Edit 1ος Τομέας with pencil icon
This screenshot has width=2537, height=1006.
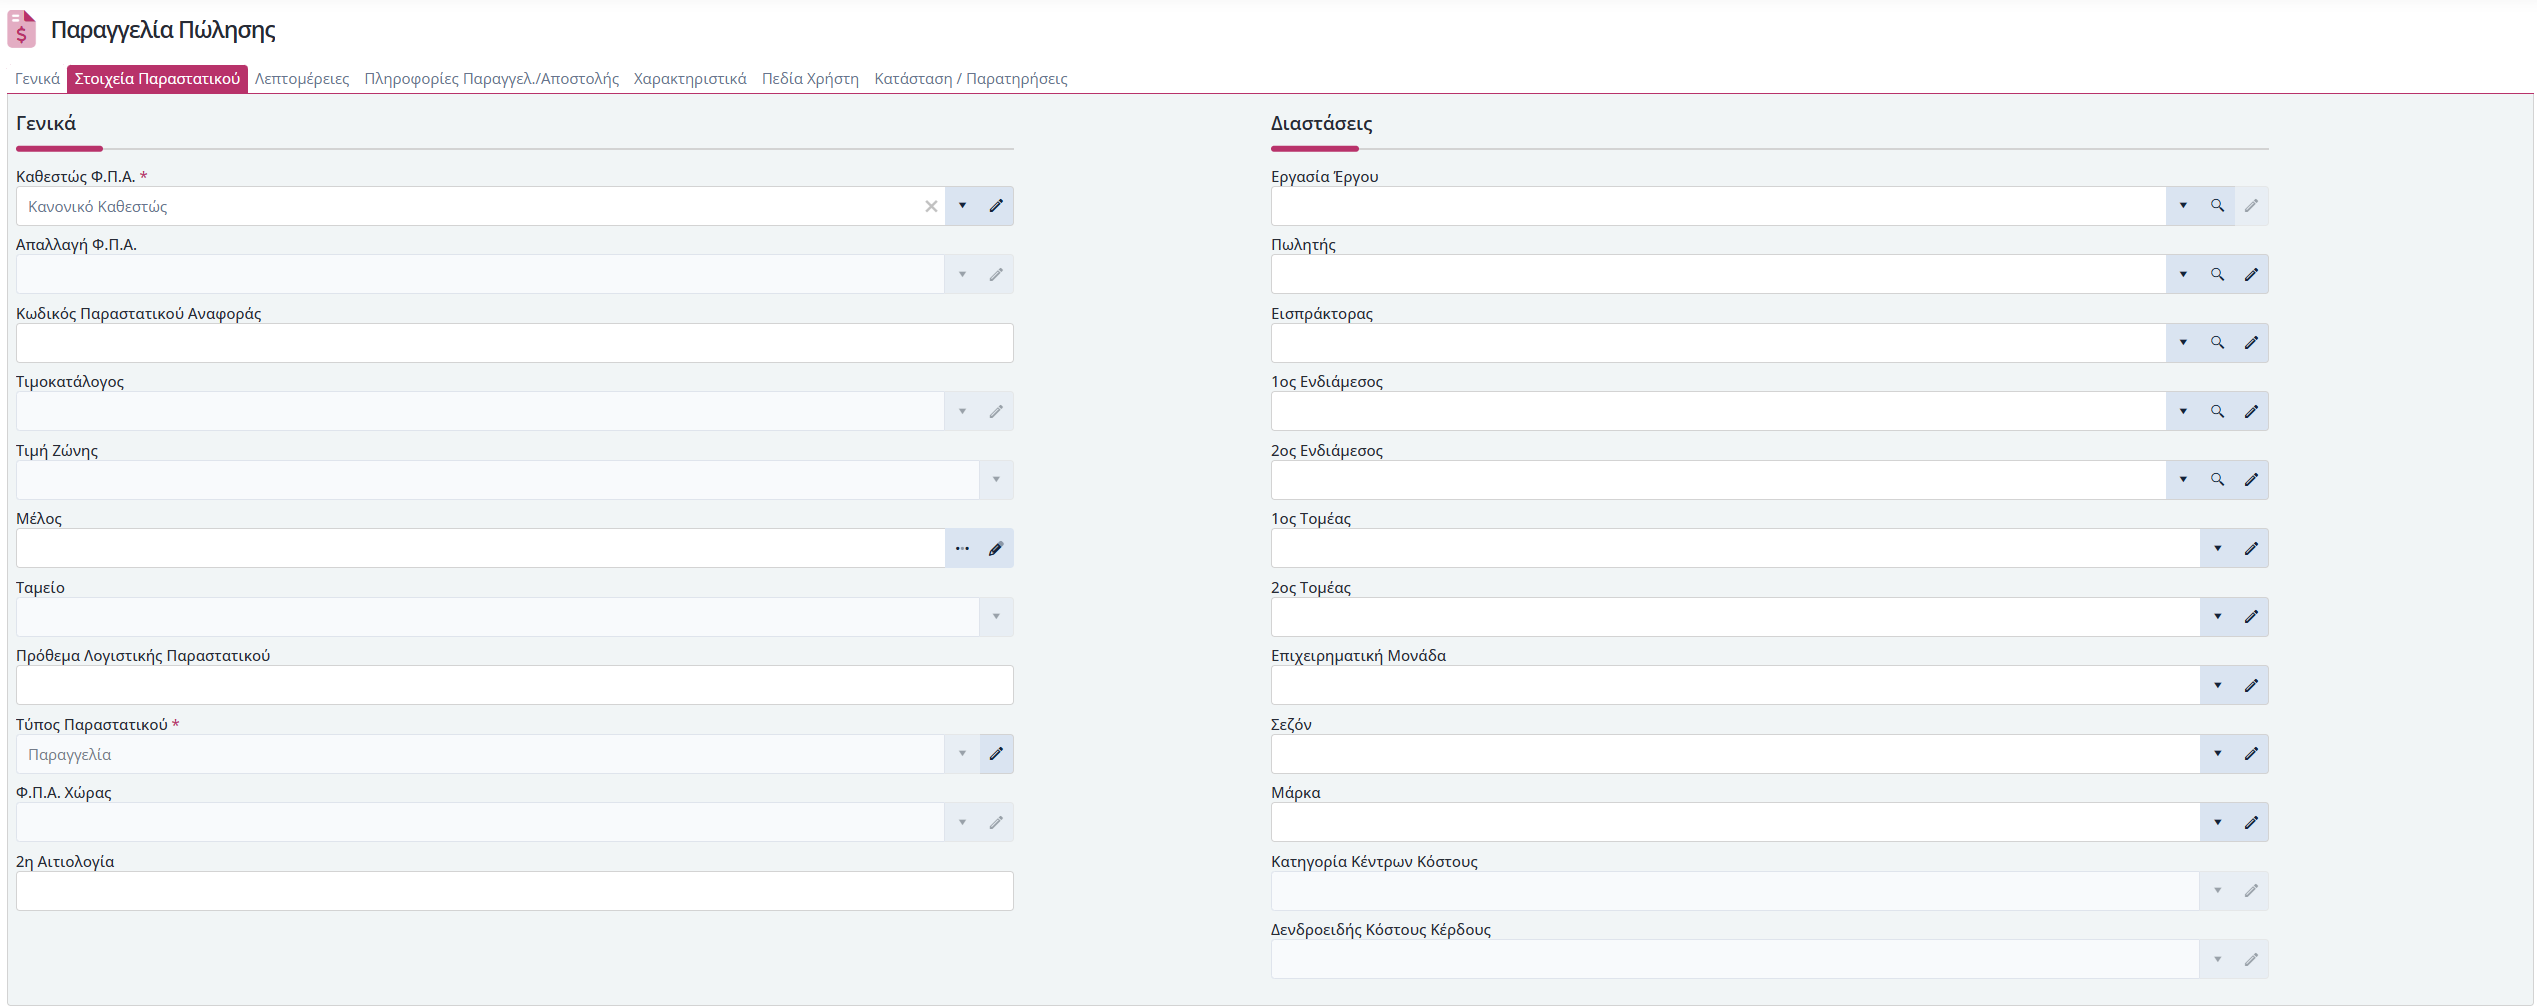[2251, 548]
